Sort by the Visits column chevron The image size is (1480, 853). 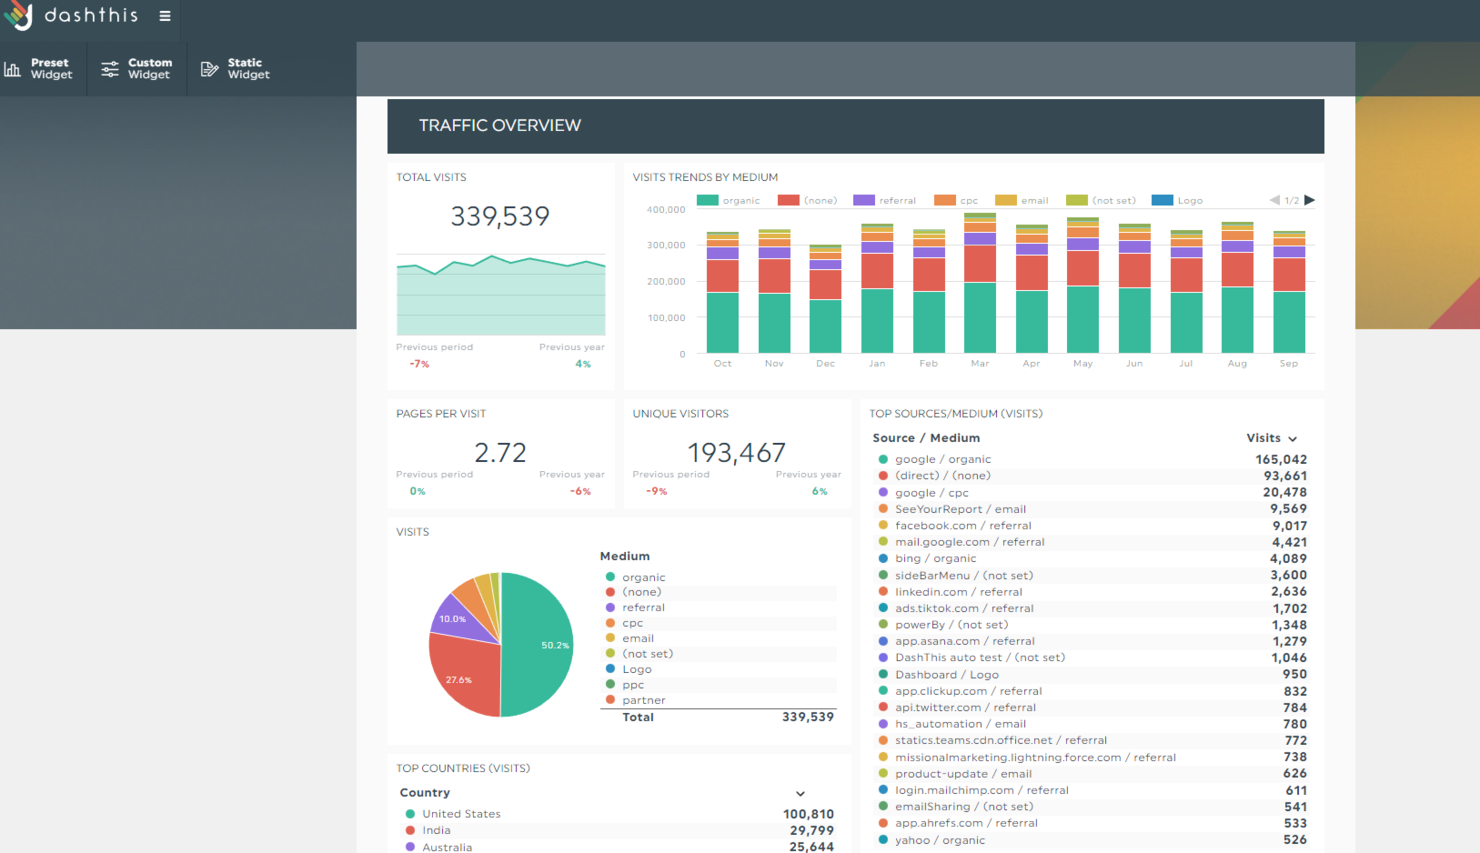[x=1293, y=439]
